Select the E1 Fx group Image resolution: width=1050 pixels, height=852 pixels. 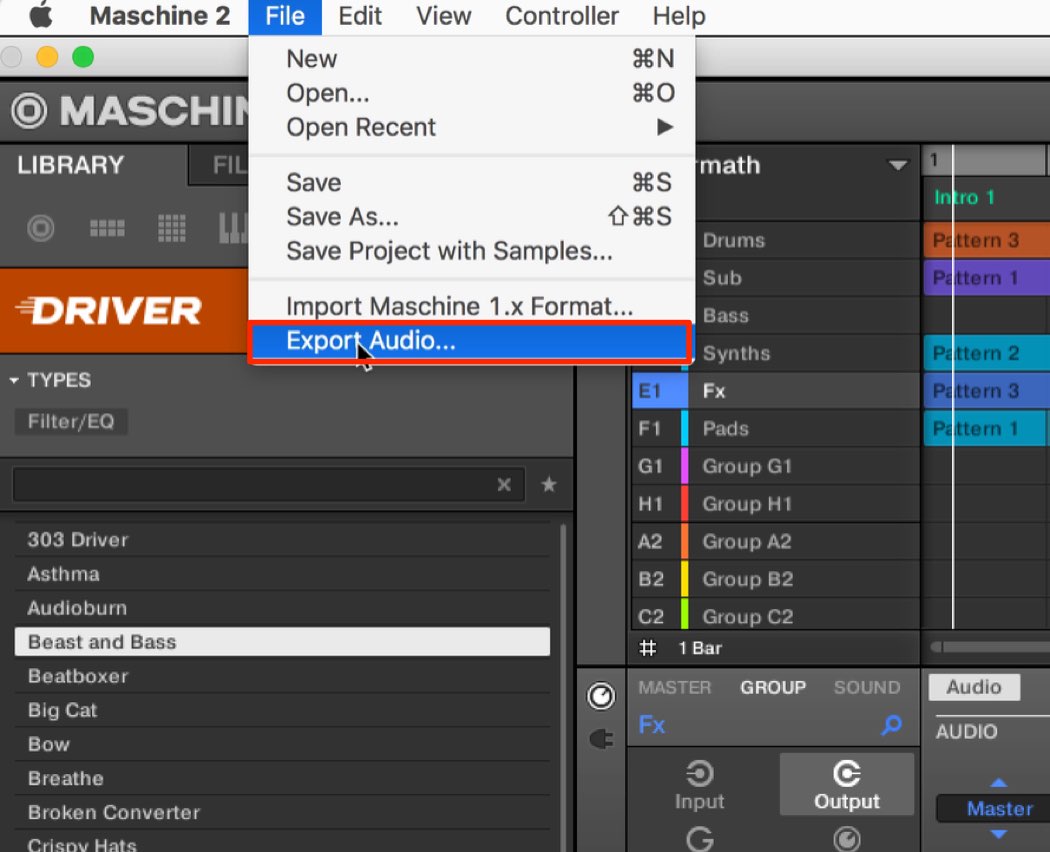pos(775,390)
